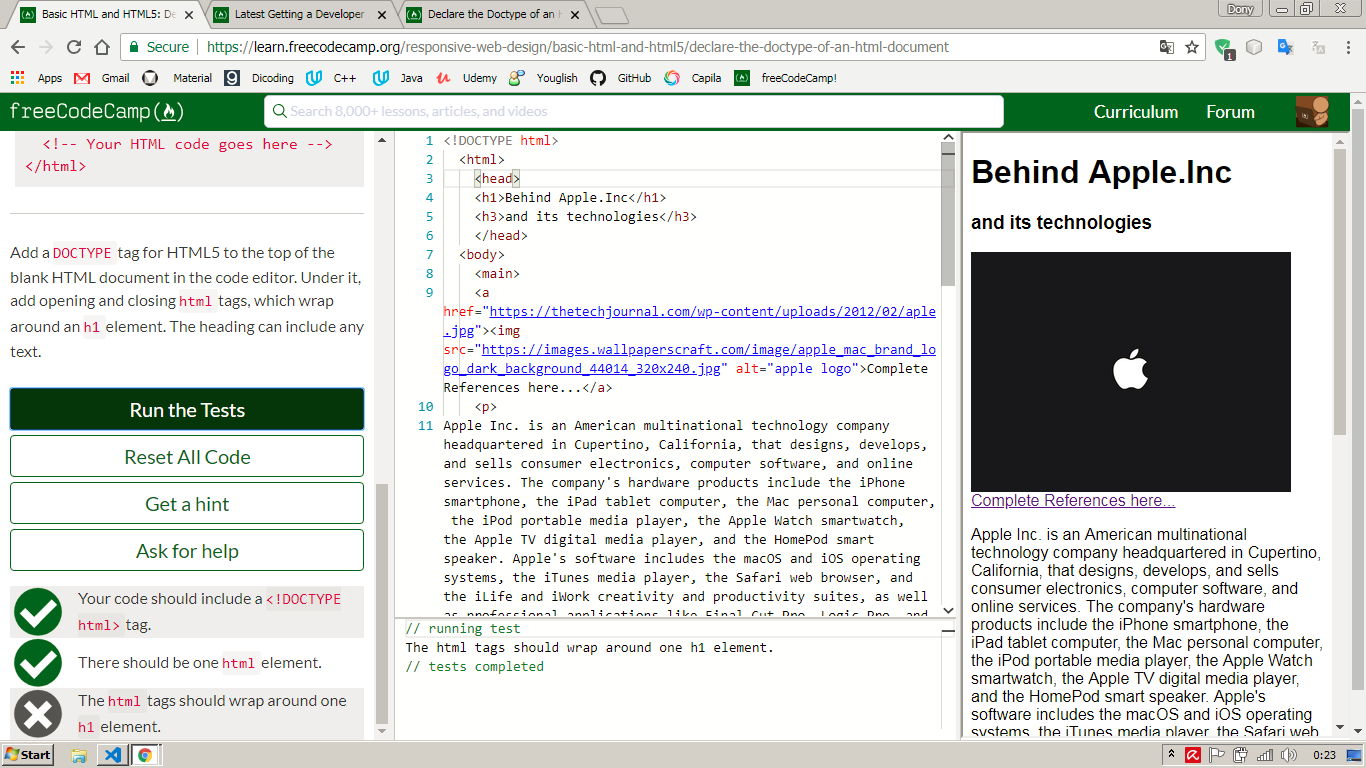
Task: Click the search magnifier icon in freeCodeCamp search bar
Action: [x=280, y=111]
